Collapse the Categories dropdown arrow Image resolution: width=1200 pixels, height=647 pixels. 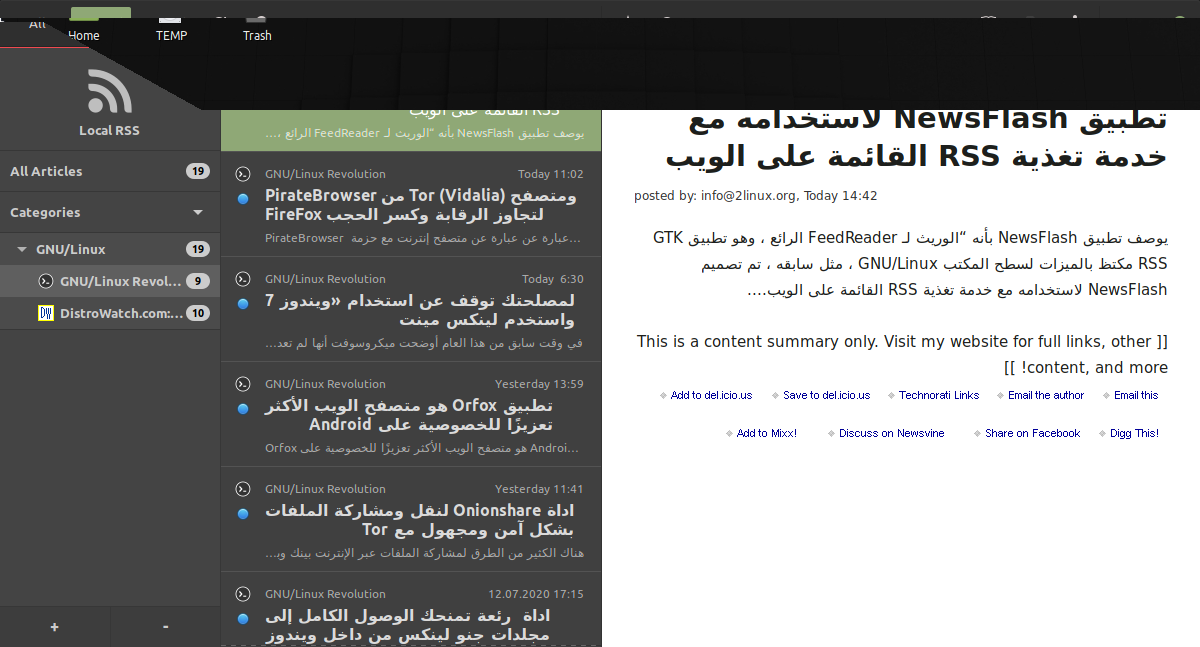click(x=198, y=212)
